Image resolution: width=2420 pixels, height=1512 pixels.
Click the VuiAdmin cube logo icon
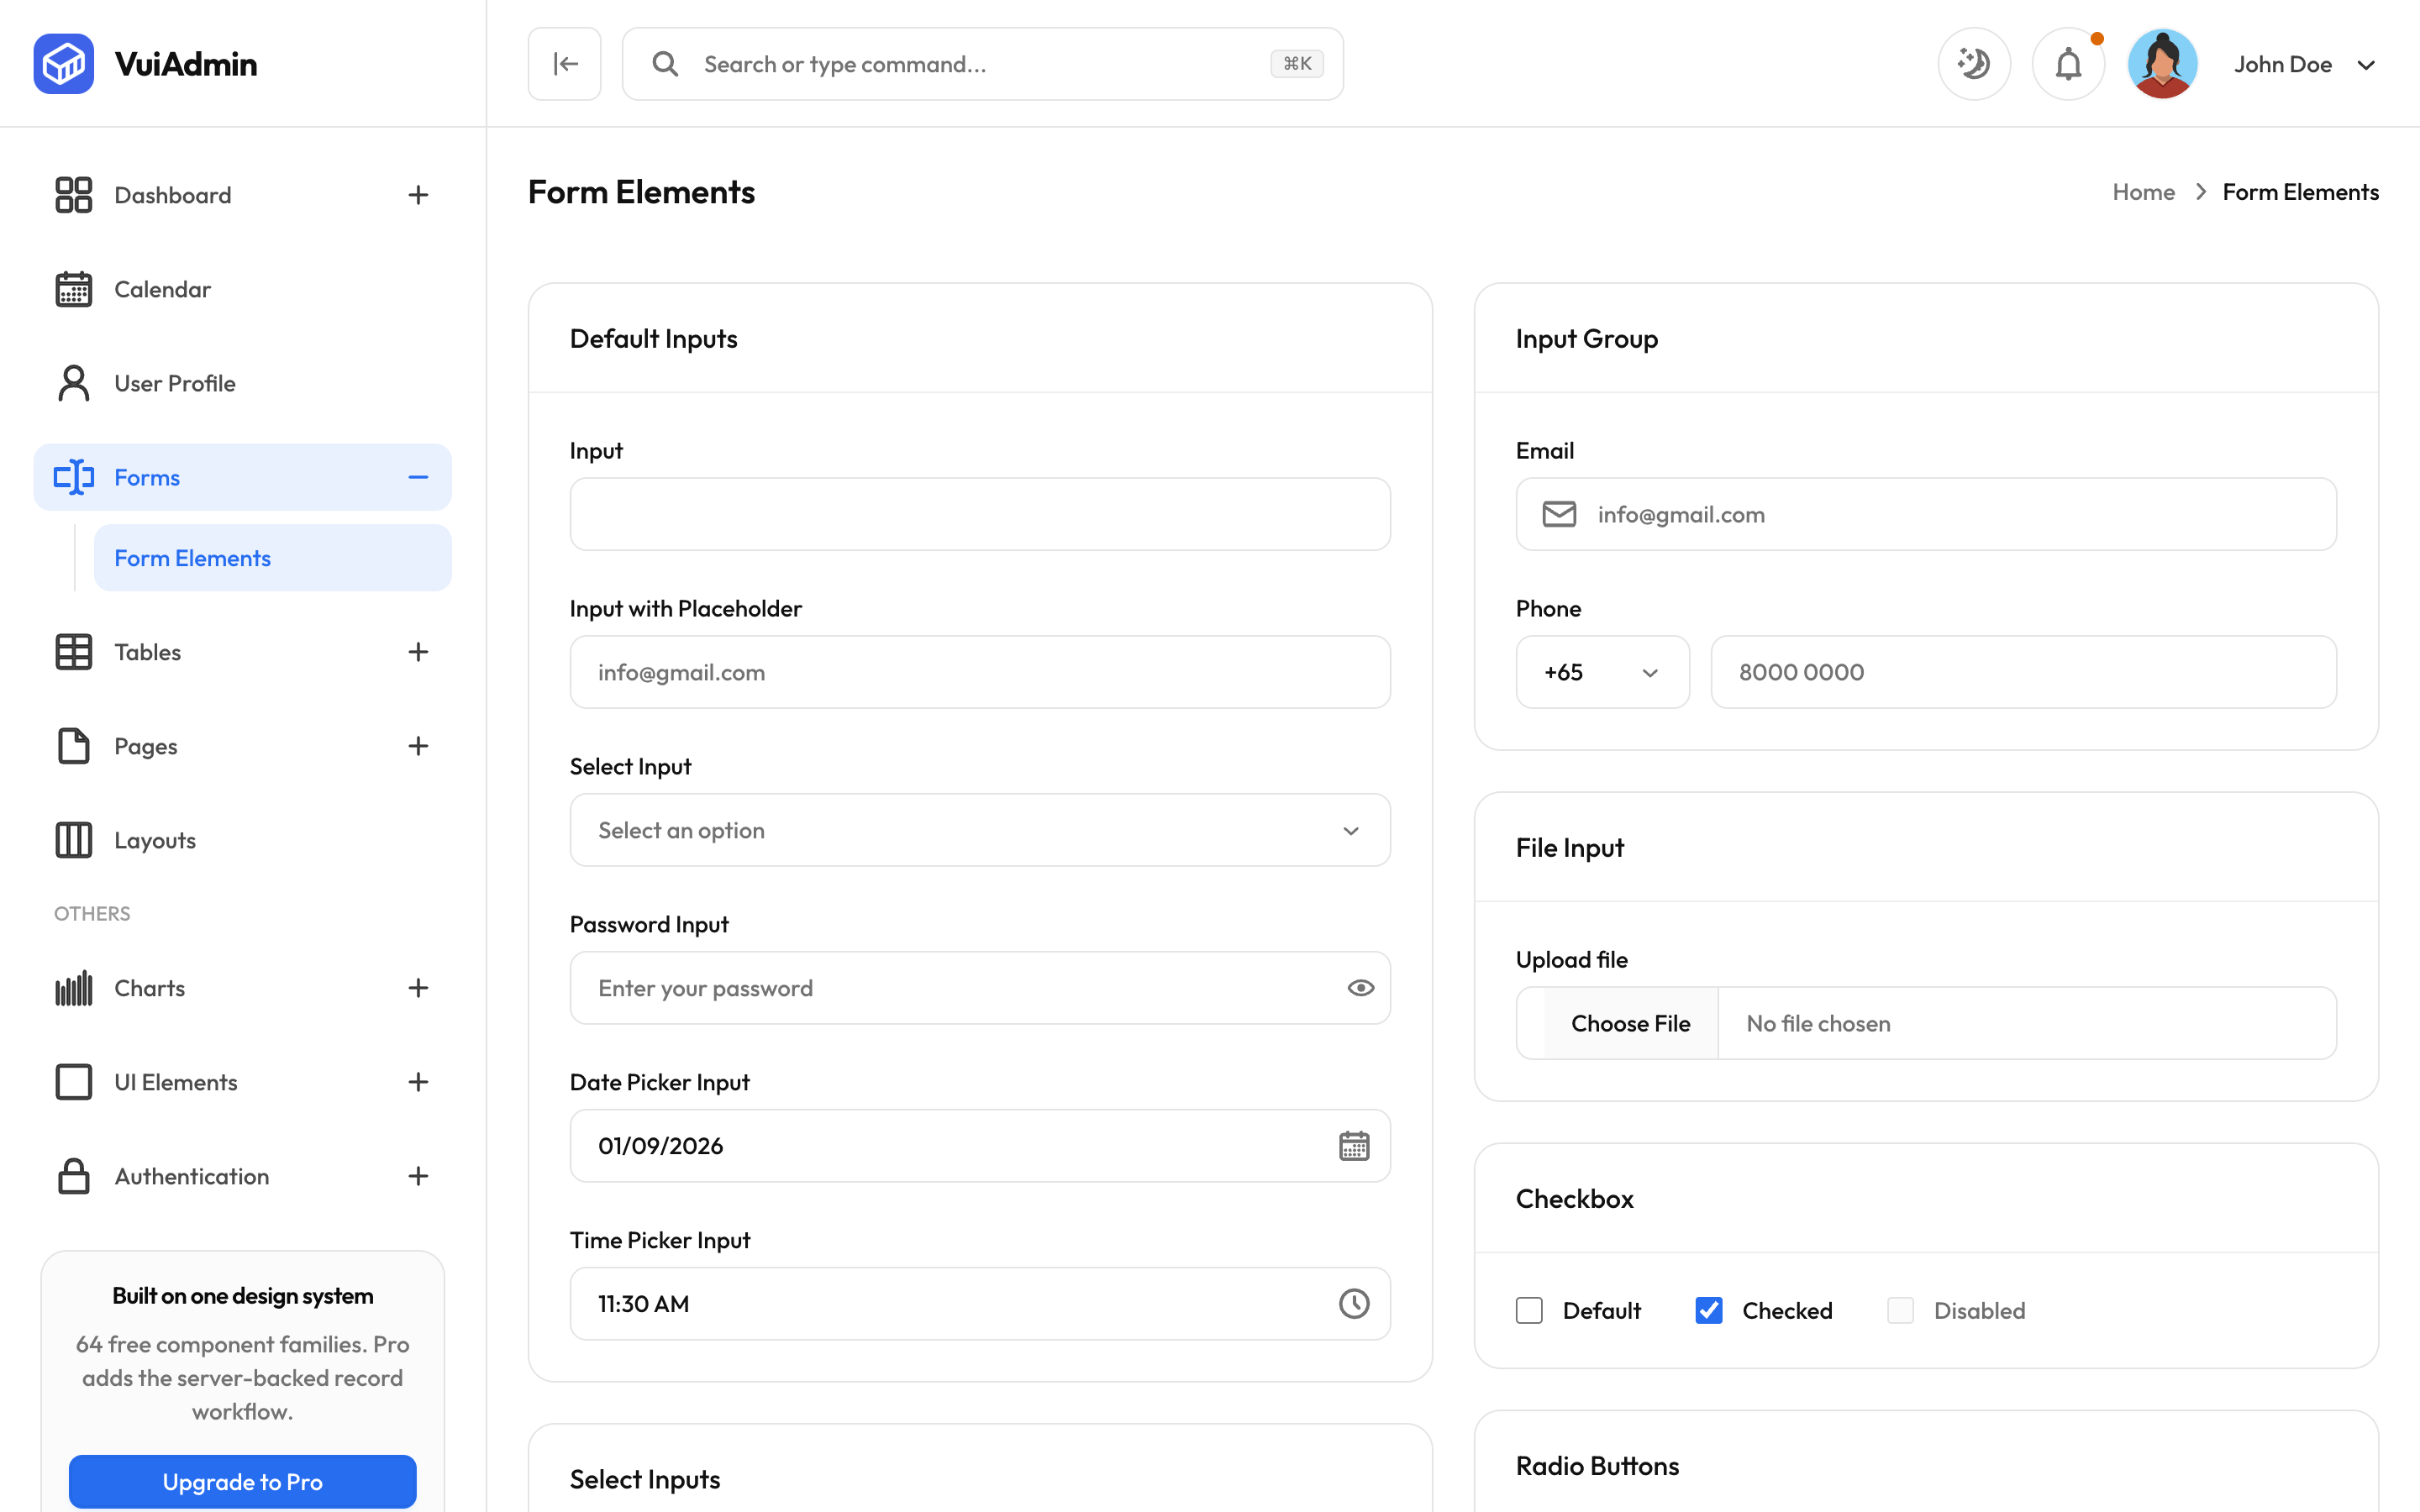pos(63,63)
